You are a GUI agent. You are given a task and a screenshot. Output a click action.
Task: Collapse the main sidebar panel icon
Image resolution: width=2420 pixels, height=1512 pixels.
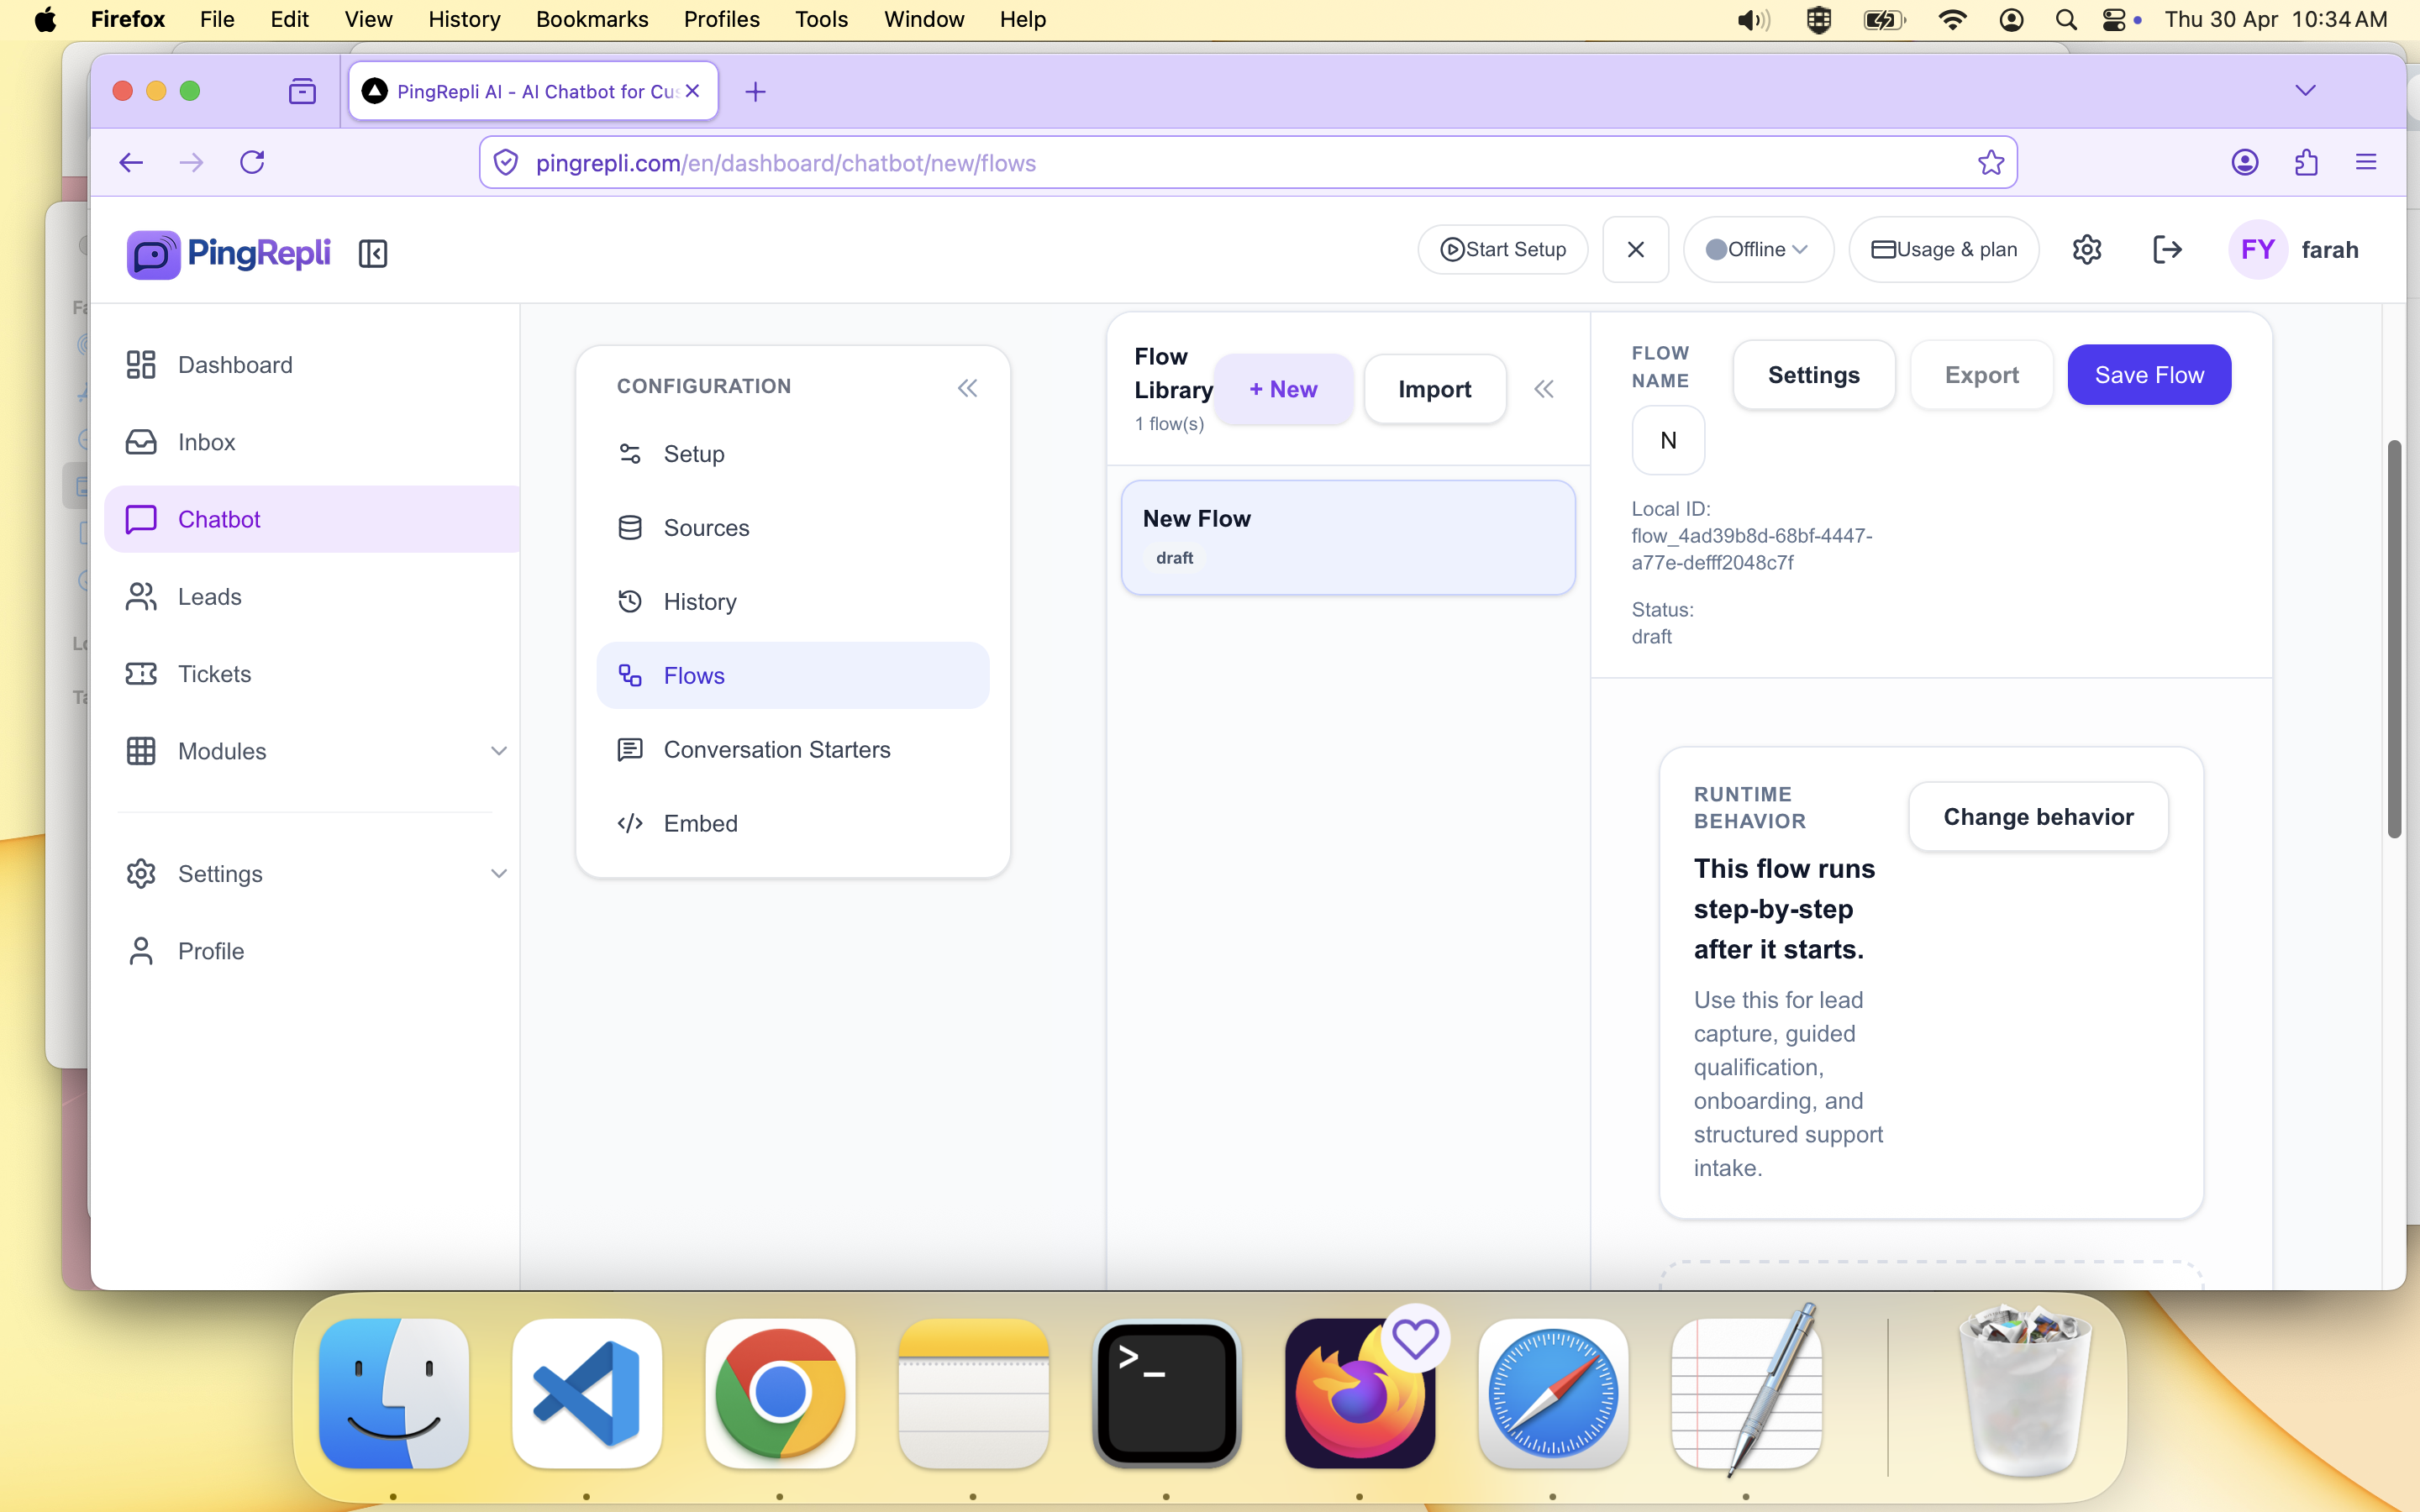[373, 254]
